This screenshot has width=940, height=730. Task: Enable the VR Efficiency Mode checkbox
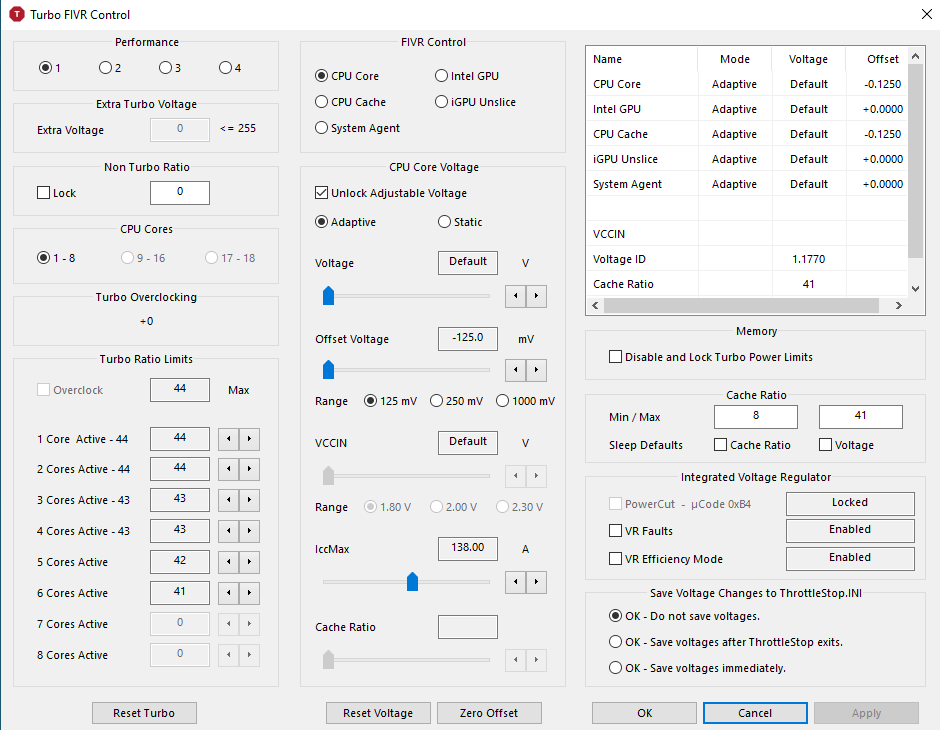click(666, 559)
